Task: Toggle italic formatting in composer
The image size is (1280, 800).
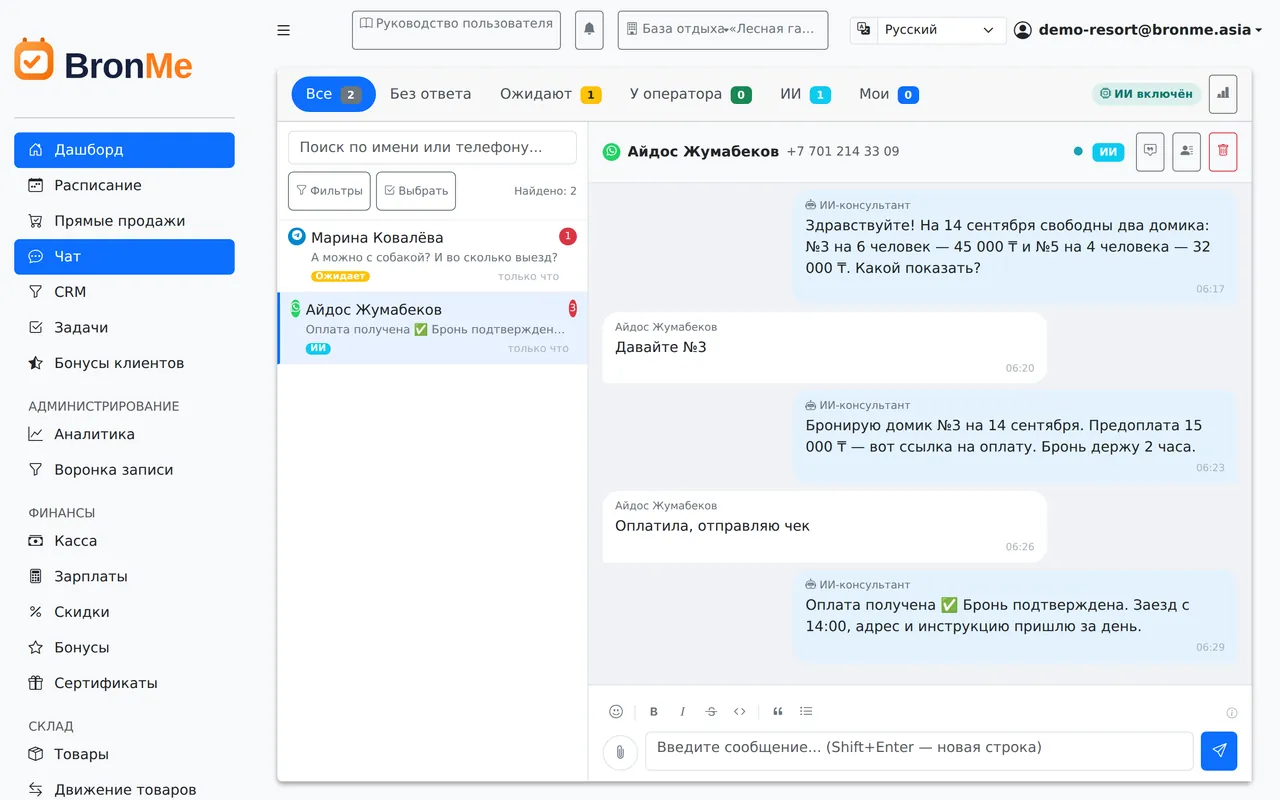Action: coord(683,712)
